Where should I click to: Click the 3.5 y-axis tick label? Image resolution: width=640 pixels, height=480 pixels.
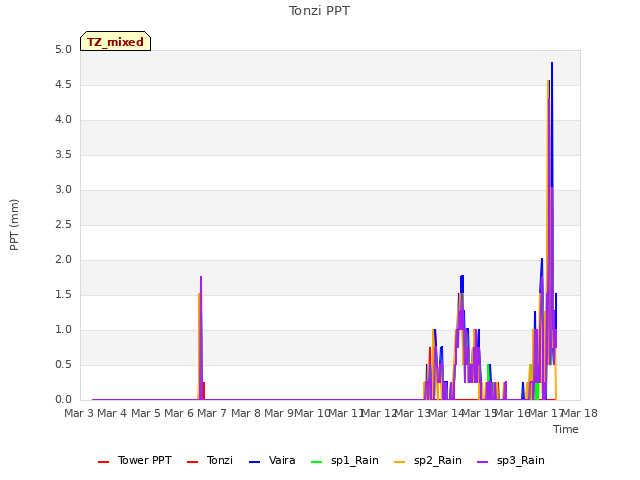(x=63, y=155)
